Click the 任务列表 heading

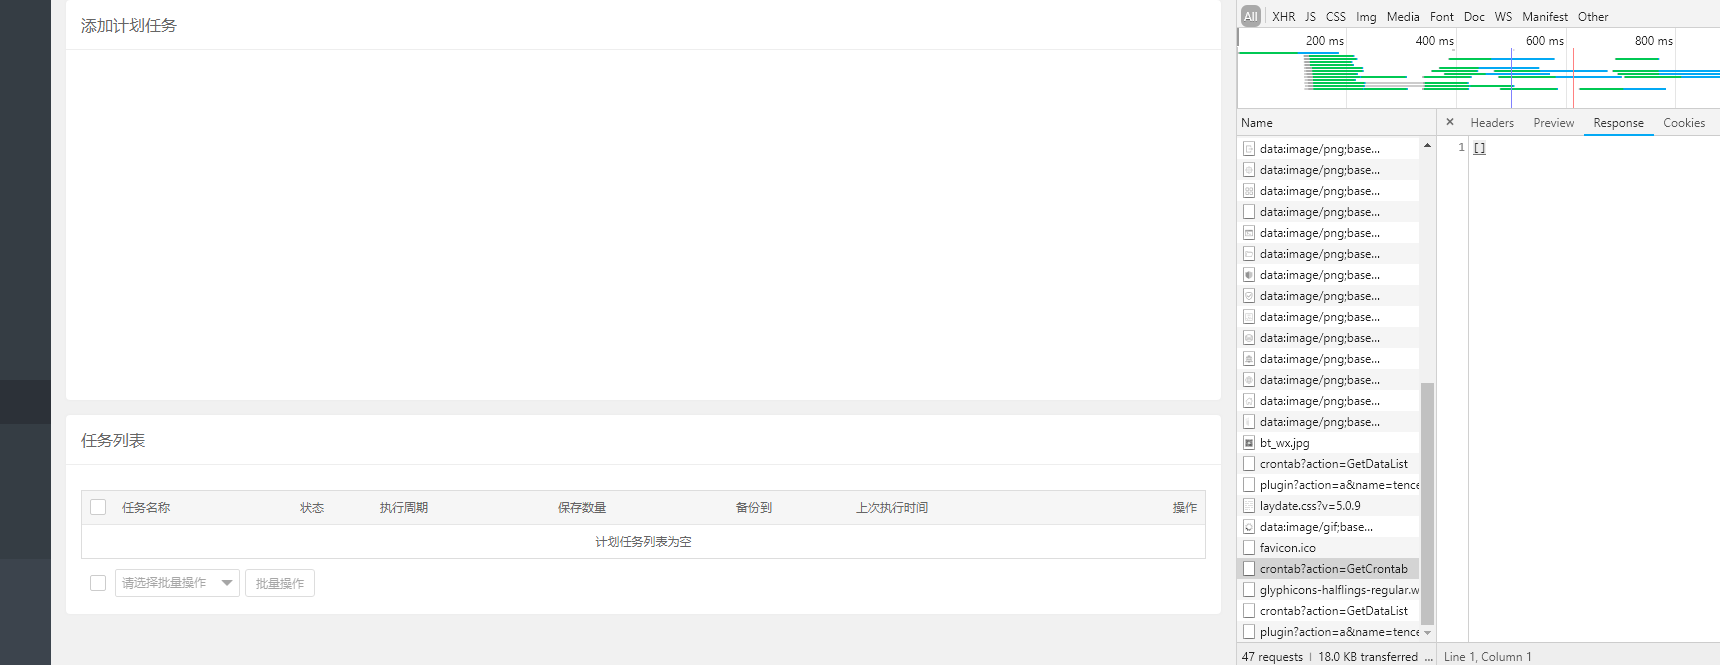click(x=113, y=441)
